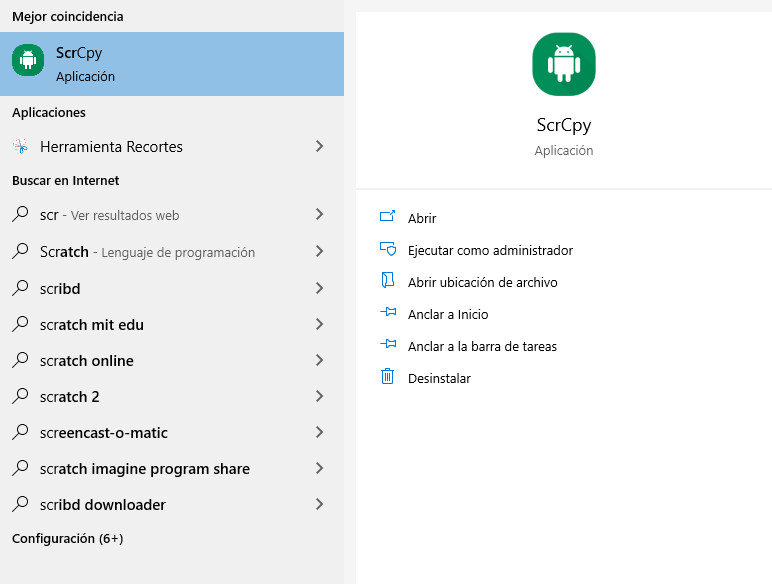
Task: Open the scribd downloader search suggestion
Action: tap(172, 504)
